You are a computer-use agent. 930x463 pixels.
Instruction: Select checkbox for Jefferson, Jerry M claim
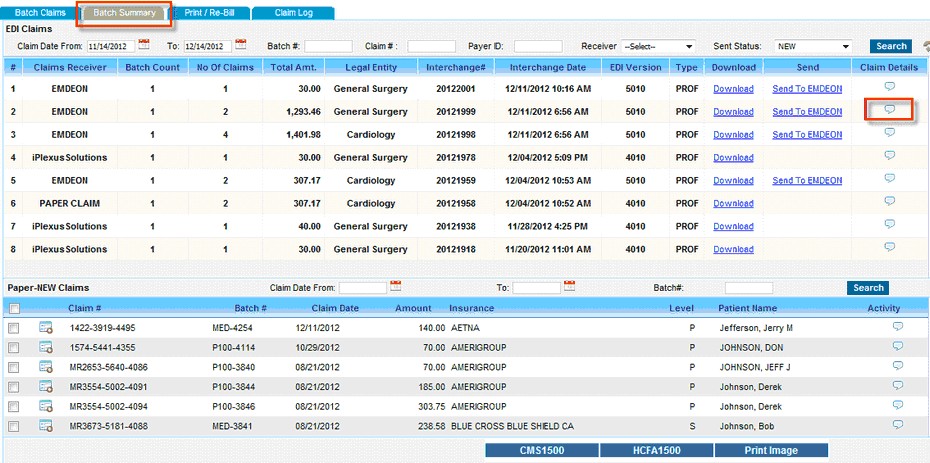tap(14, 327)
